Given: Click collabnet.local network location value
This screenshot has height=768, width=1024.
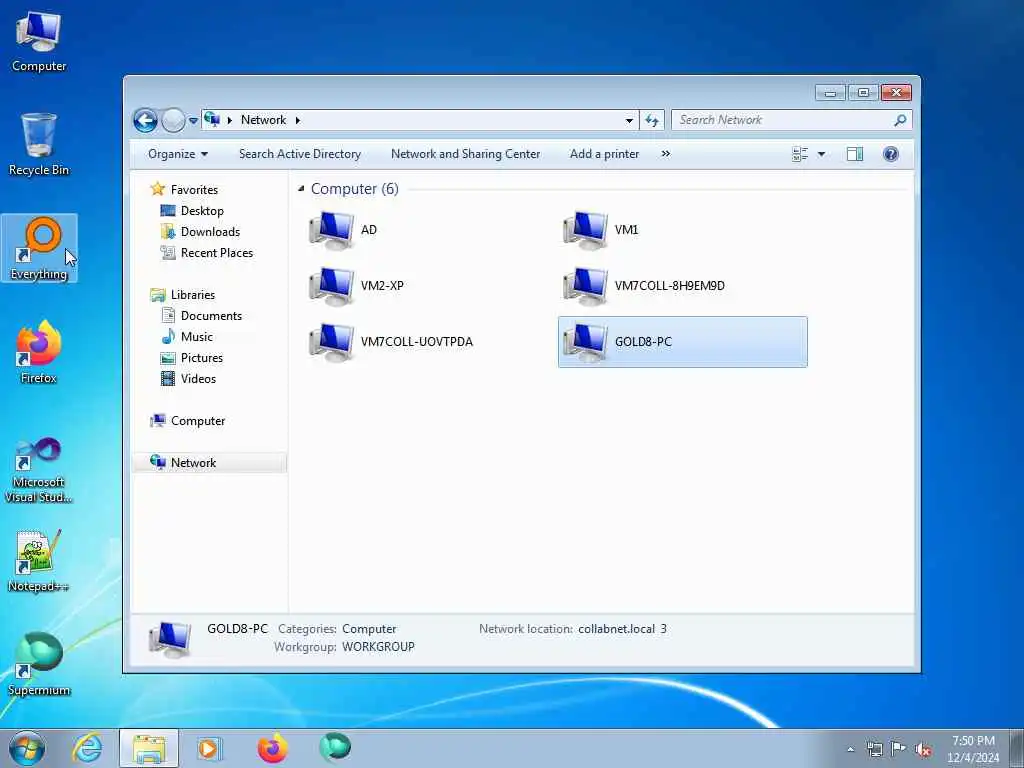Looking at the screenshot, I should tap(622, 629).
